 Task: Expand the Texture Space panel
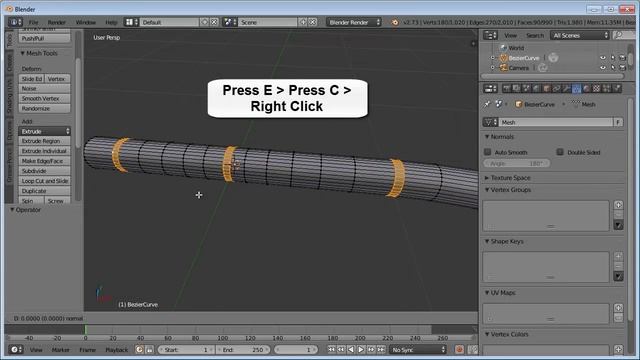pyautogui.click(x=507, y=178)
